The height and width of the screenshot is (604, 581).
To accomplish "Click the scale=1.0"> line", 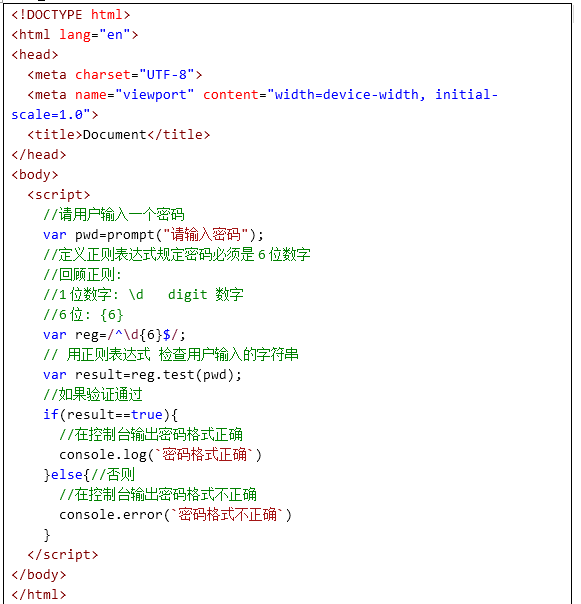I will coord(55,115).
